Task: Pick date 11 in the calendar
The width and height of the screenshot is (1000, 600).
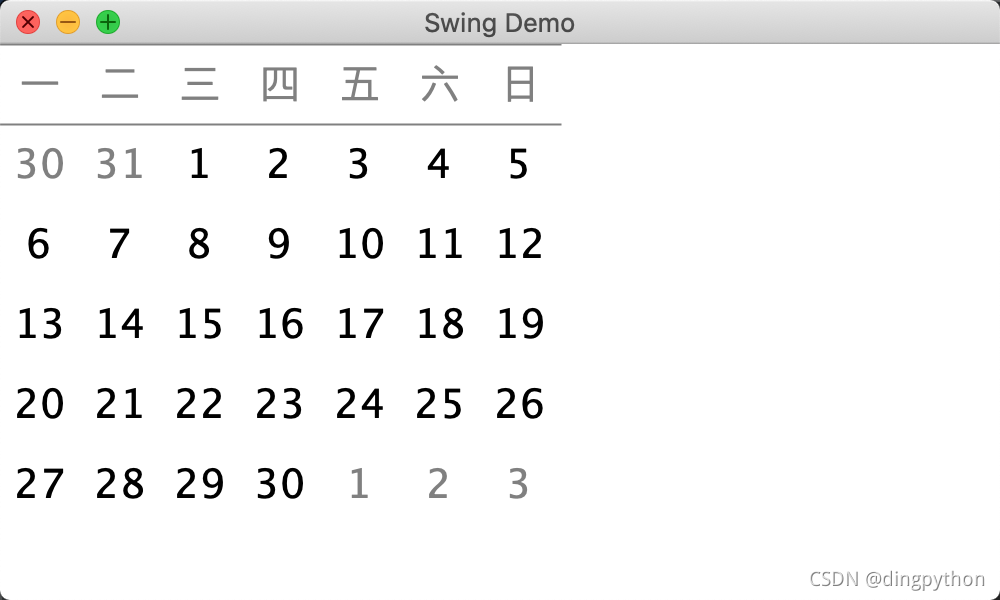Action: [x=440, y=244]
